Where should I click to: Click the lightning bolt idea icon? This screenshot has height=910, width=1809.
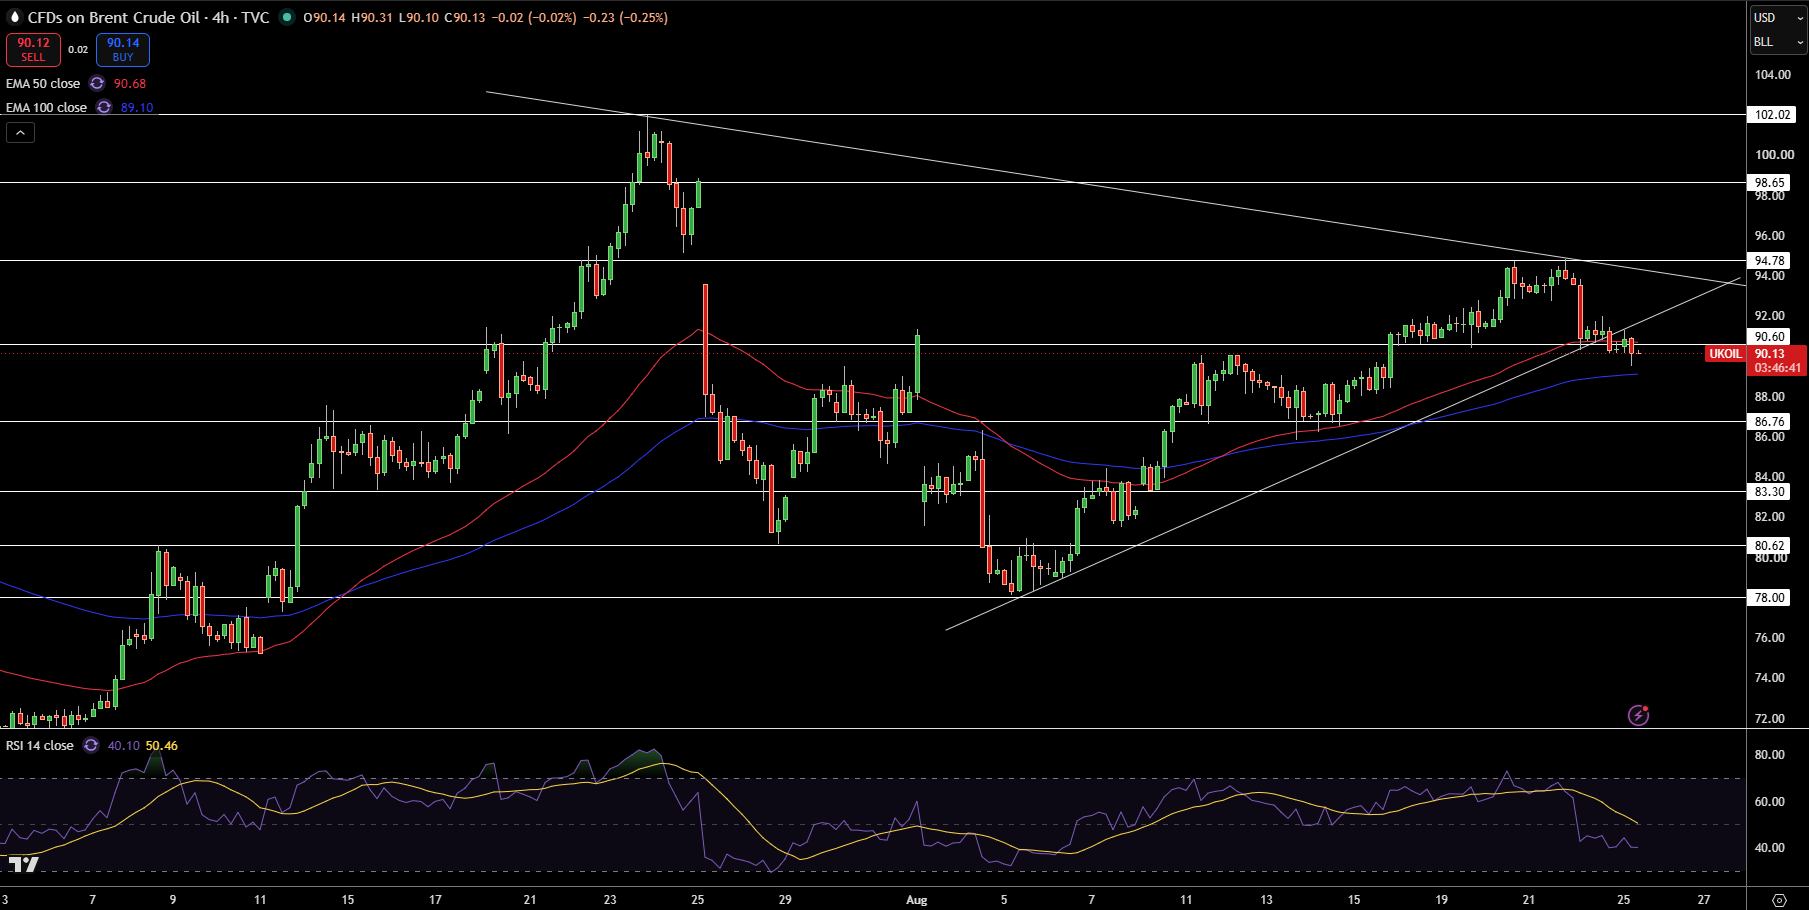tap(1638, 715)
